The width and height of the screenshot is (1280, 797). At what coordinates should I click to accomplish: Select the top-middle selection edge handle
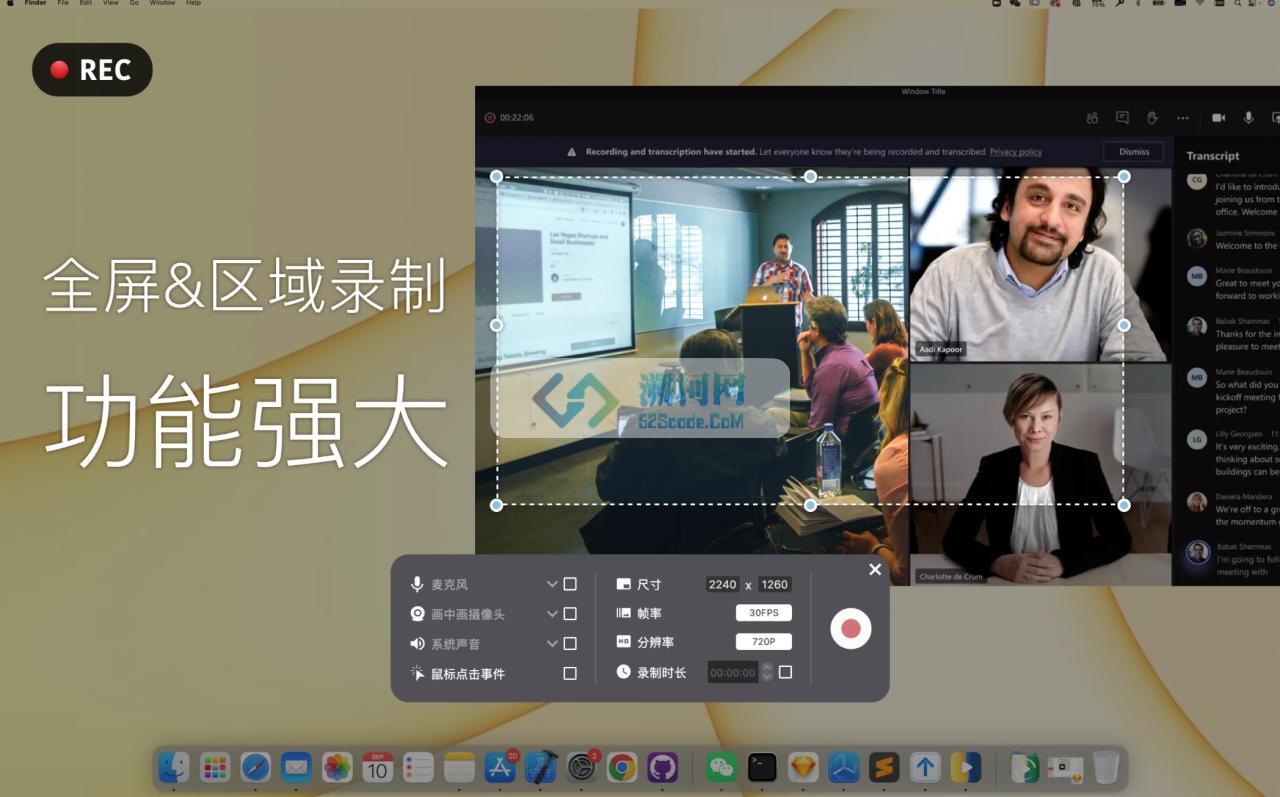(x=811, y=177)
